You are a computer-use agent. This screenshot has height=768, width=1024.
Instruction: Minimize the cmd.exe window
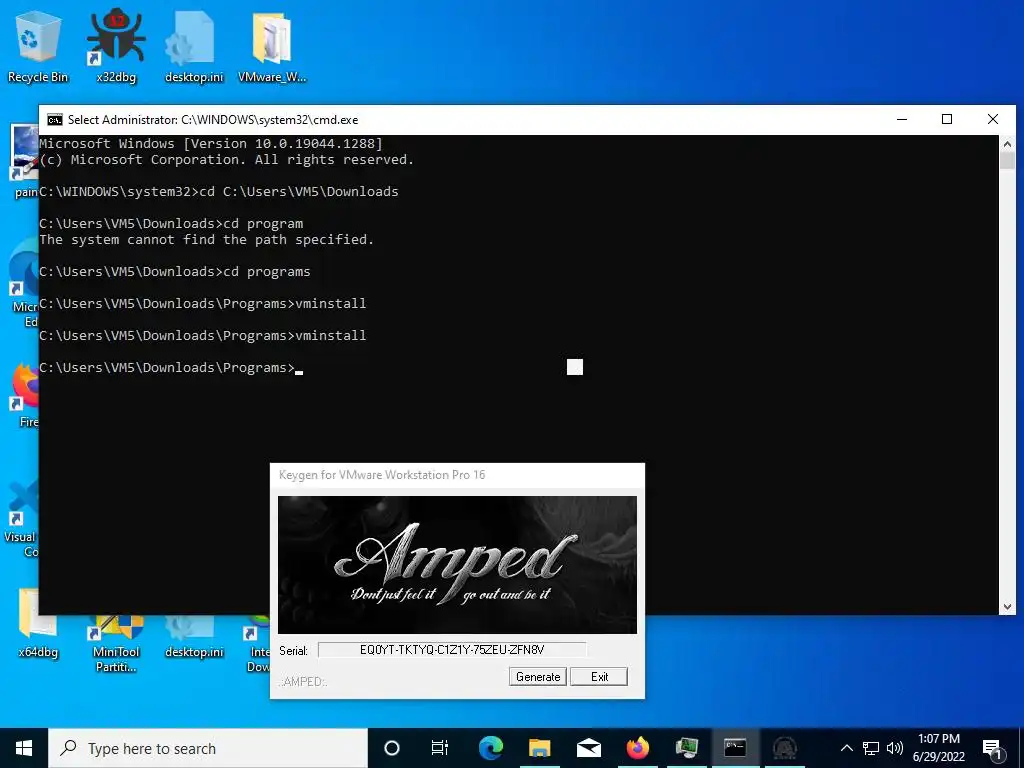tap(902, 120)
